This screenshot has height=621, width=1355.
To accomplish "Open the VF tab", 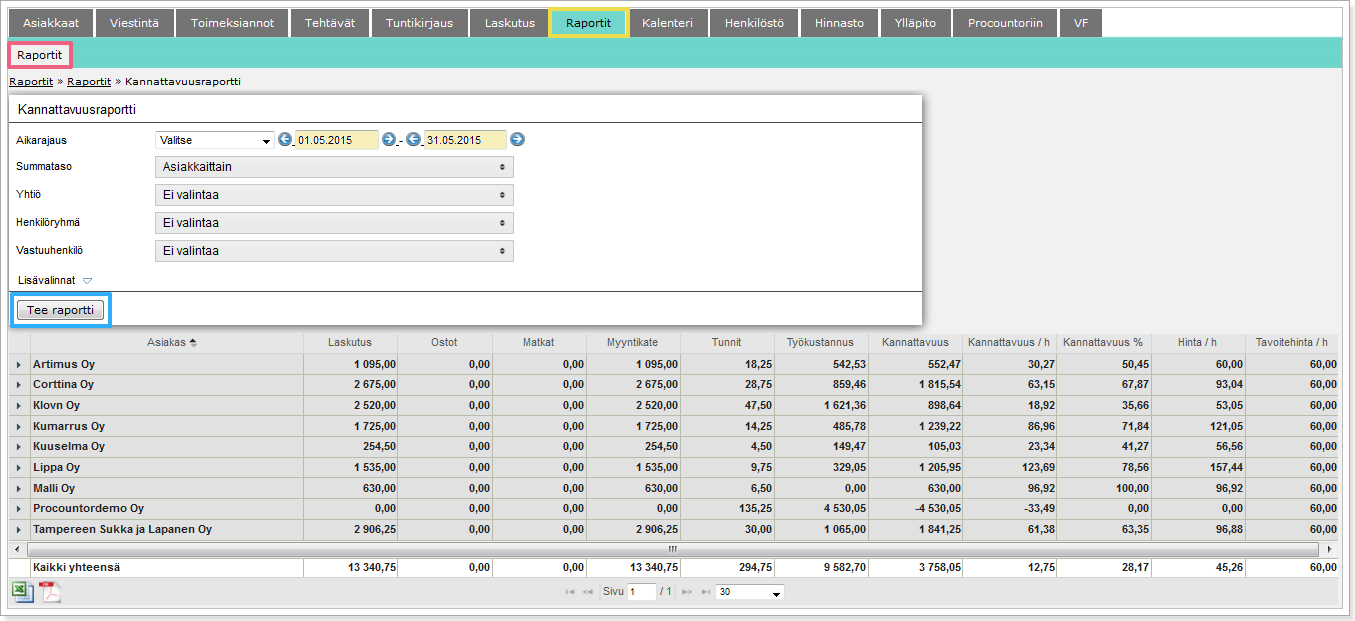I will click(1081, 23).
